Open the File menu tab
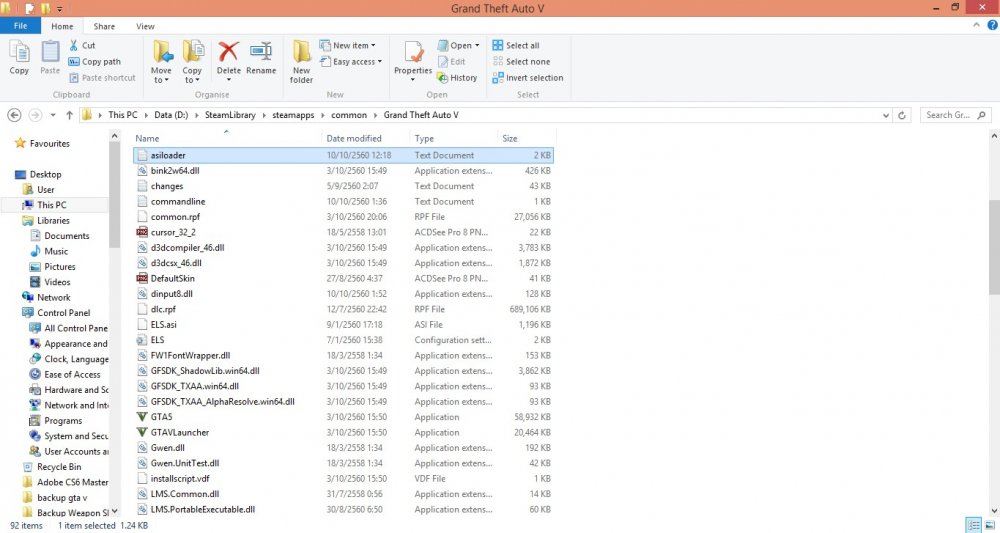 pyautogui.click(x=20, y=26)
